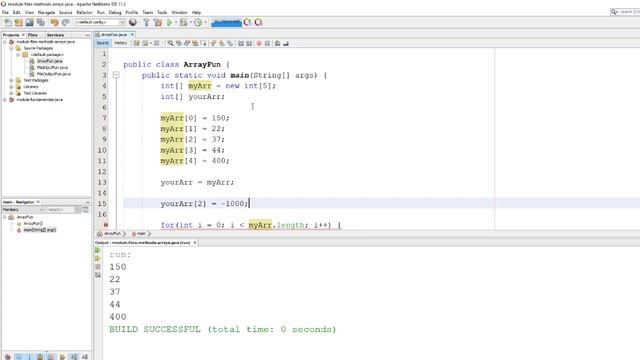Image resolution: width=640 pixels, height=360 pixels.
Task: Select FileInputFun.java in Projects tree
Action: (52, 67)
